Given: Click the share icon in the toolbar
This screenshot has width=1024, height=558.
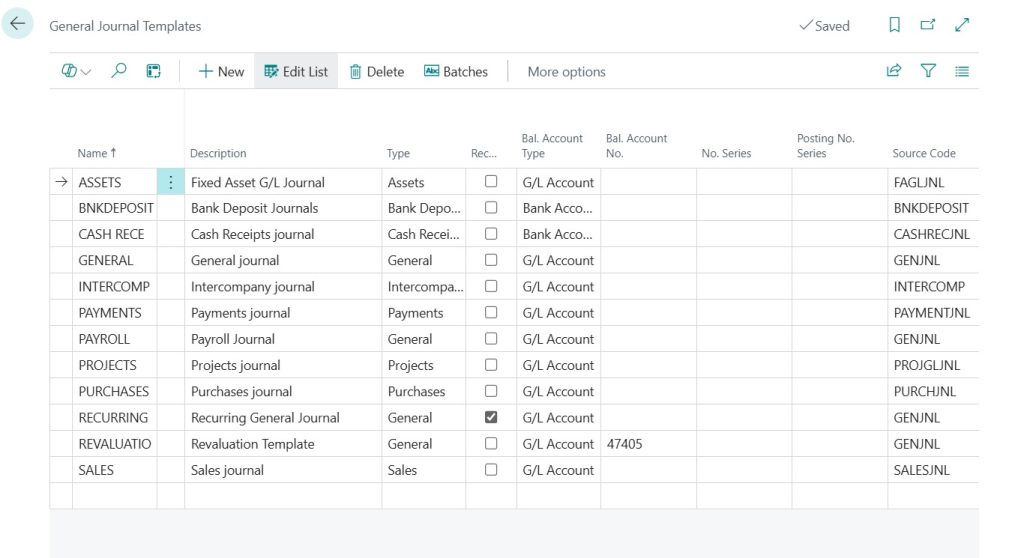Looking at the screenshot, I should 894,71.
